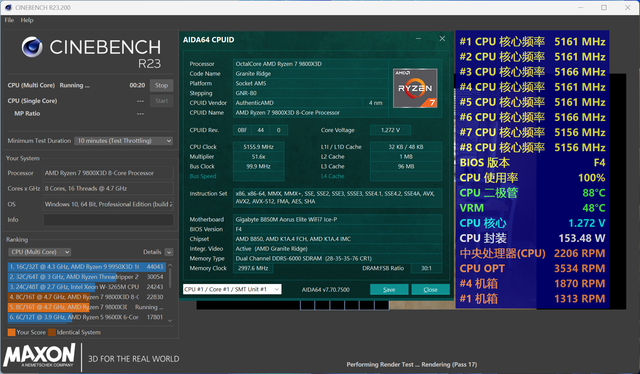Click Save in the AIDA64 CPUID window

coord(389,289)
